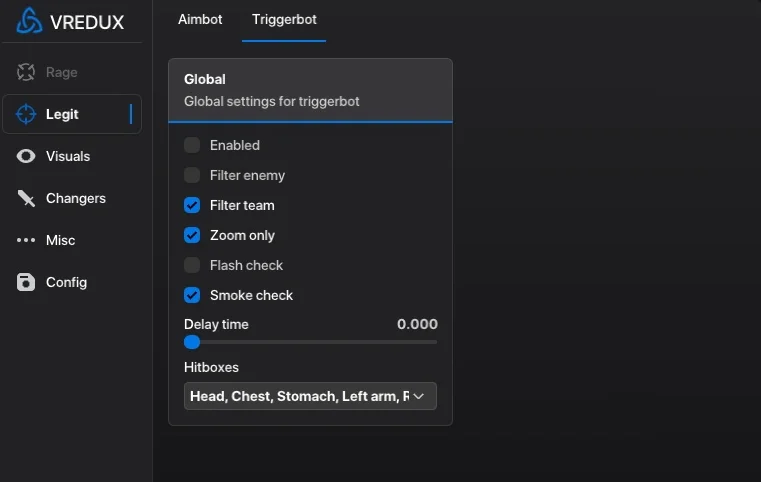
Task: Enable the Filter enemy checkbox
Action: click(192, 175)
